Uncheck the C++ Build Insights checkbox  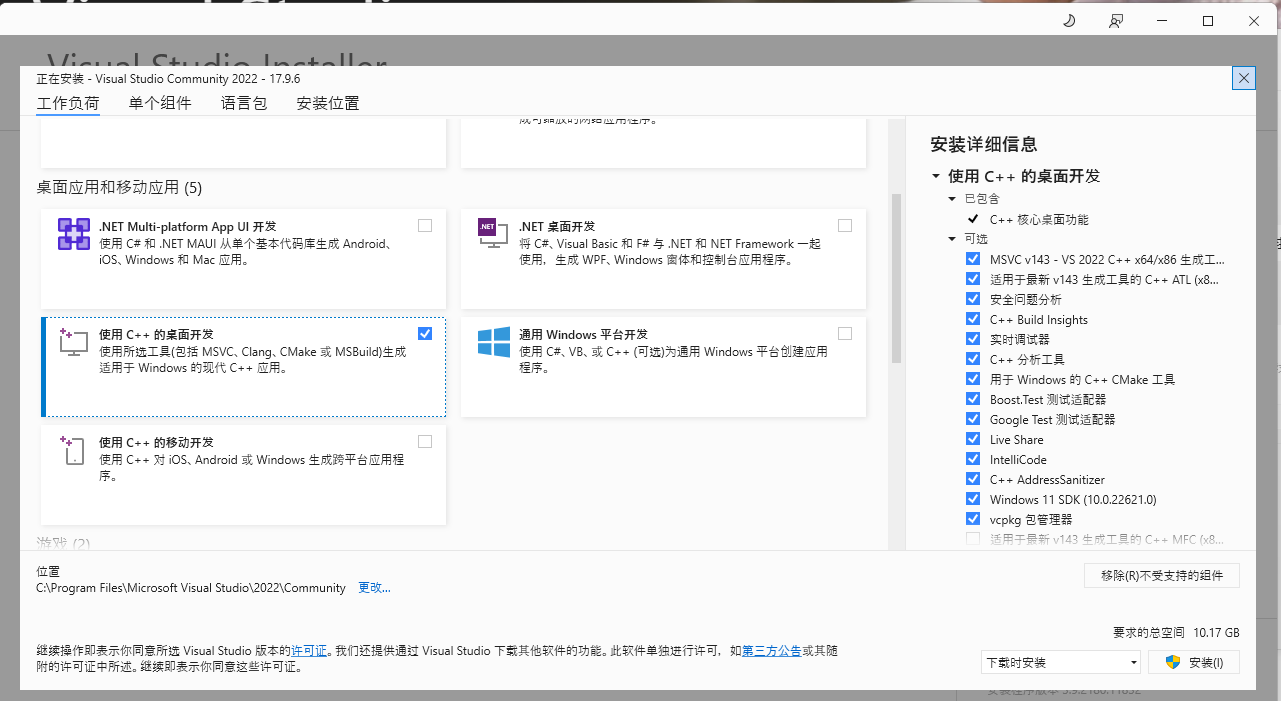coord(973,319)
